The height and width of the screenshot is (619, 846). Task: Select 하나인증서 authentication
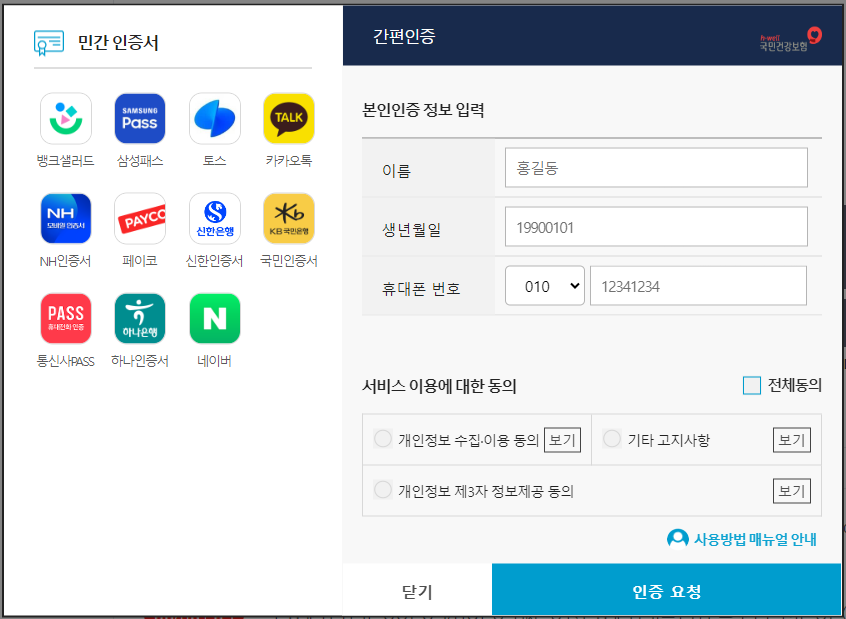140,317
